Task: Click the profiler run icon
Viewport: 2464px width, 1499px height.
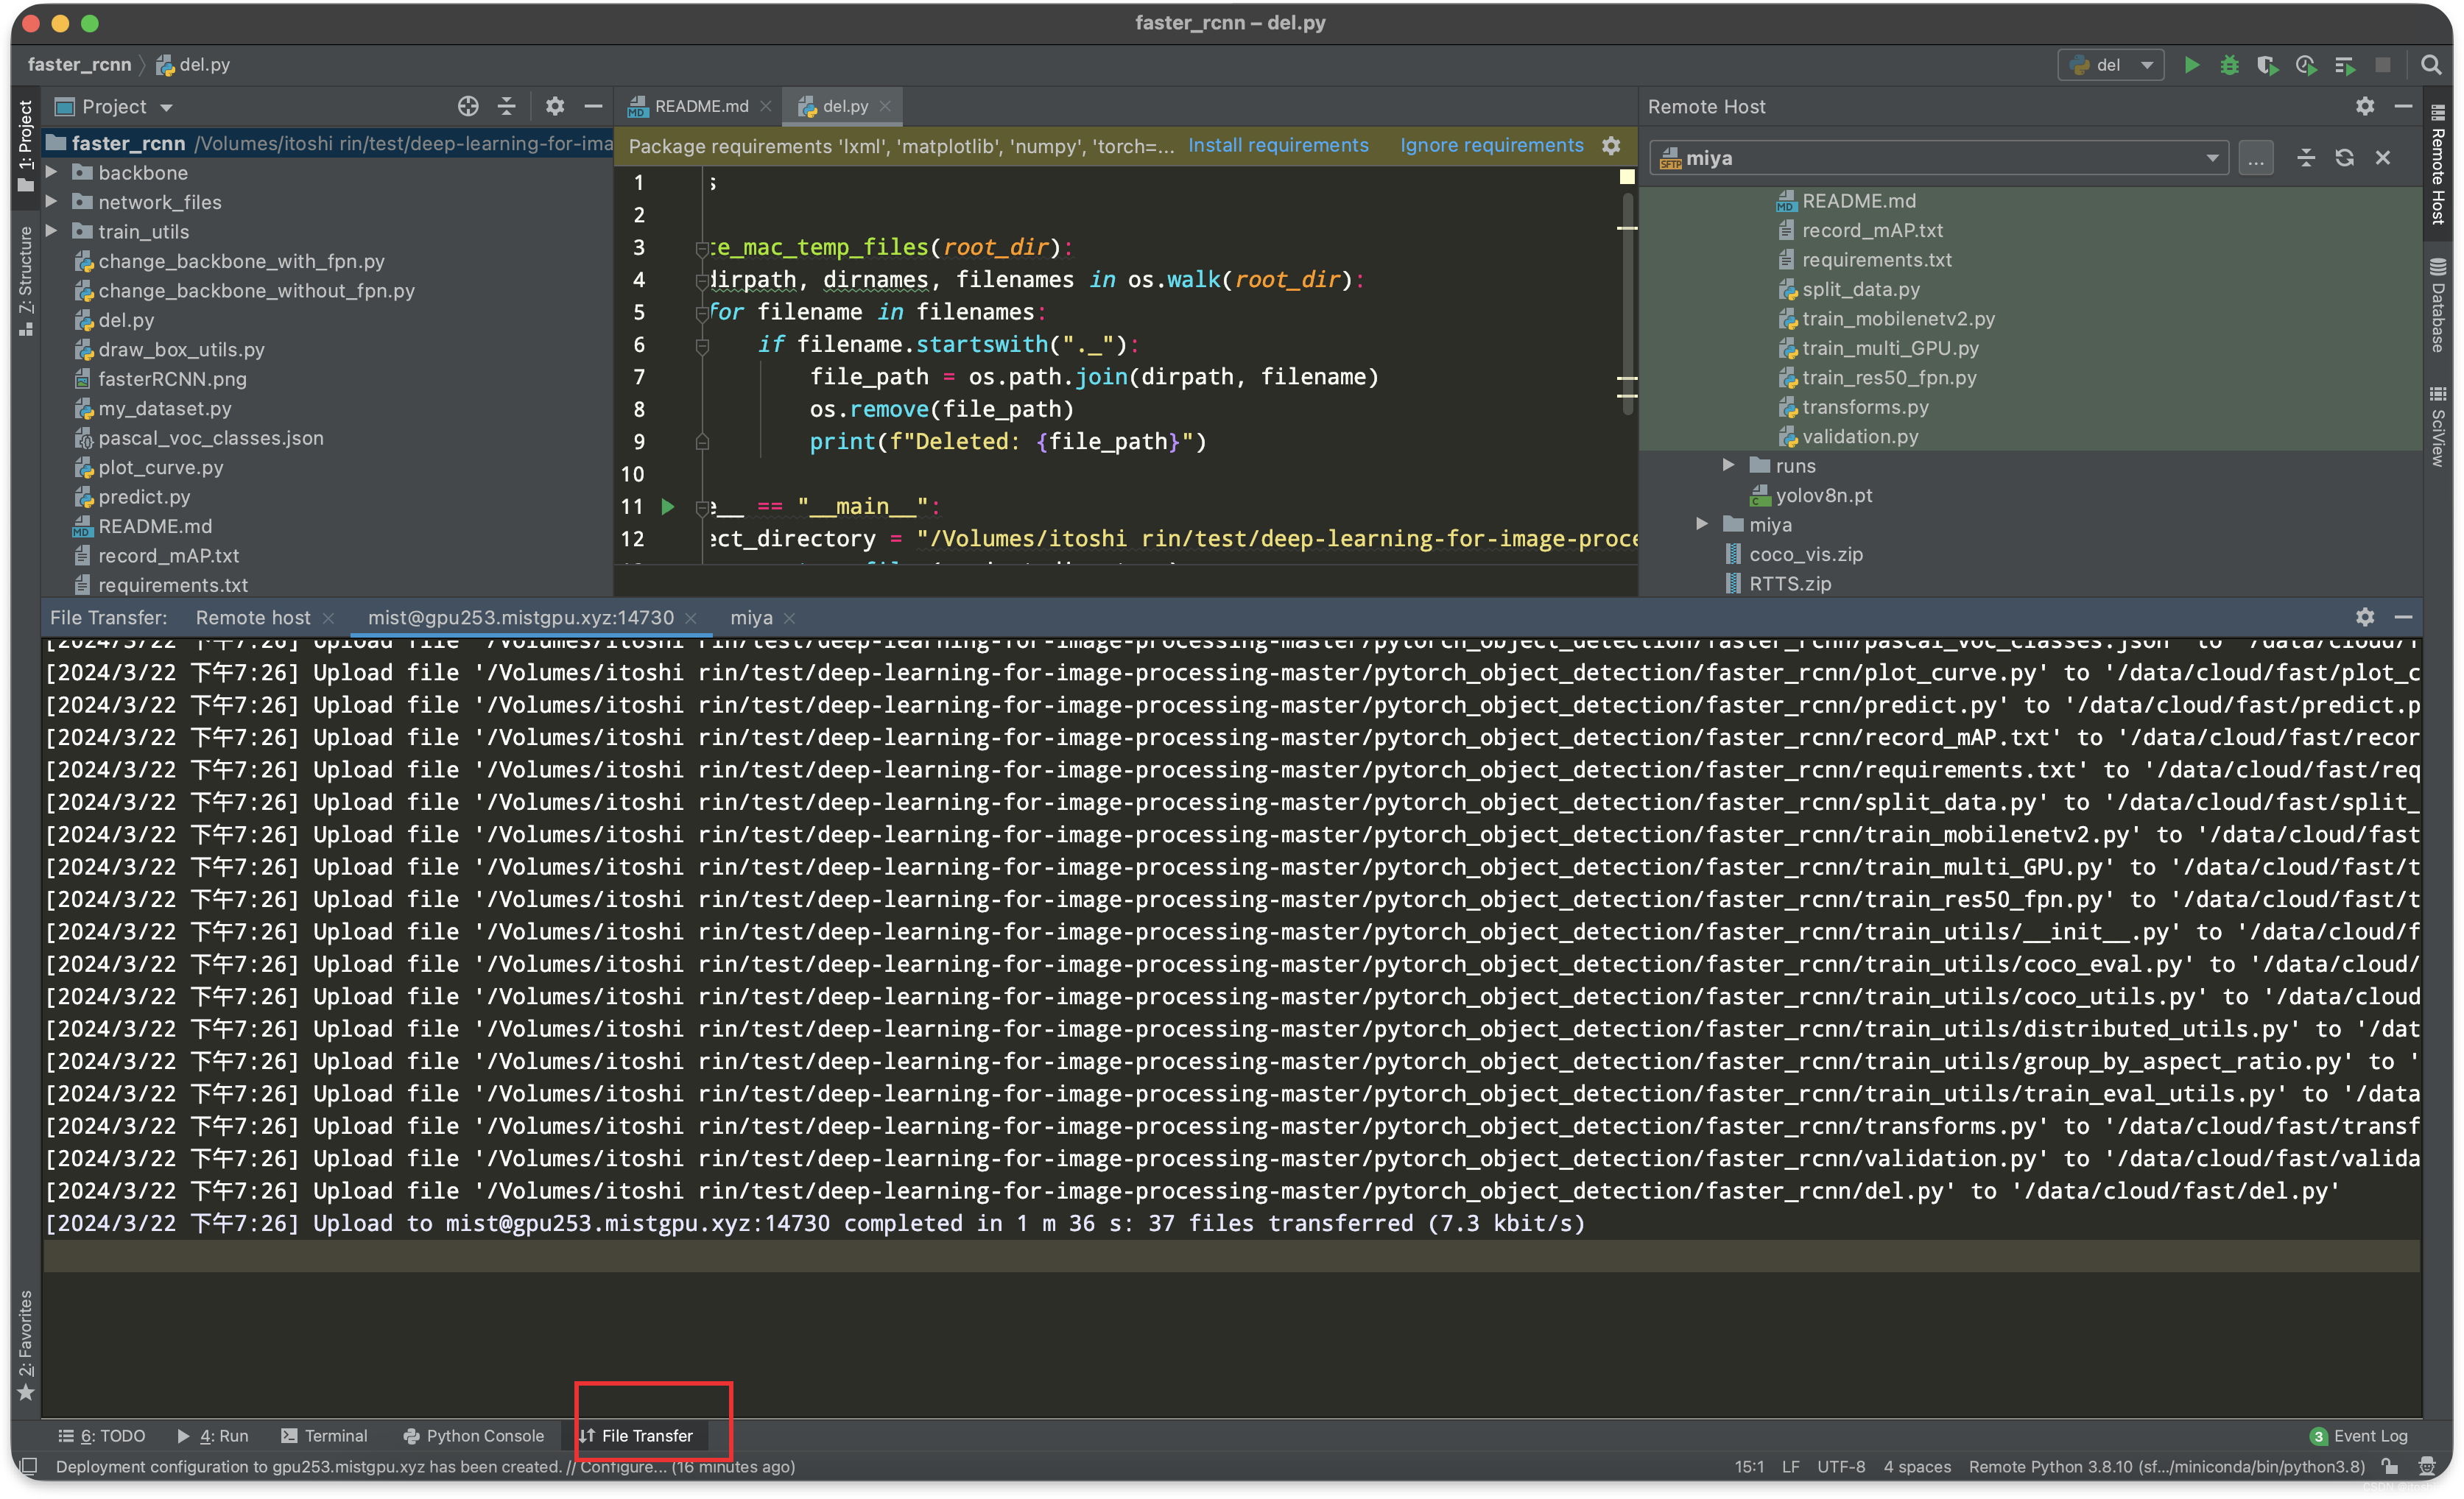Action: [2306, 65]
